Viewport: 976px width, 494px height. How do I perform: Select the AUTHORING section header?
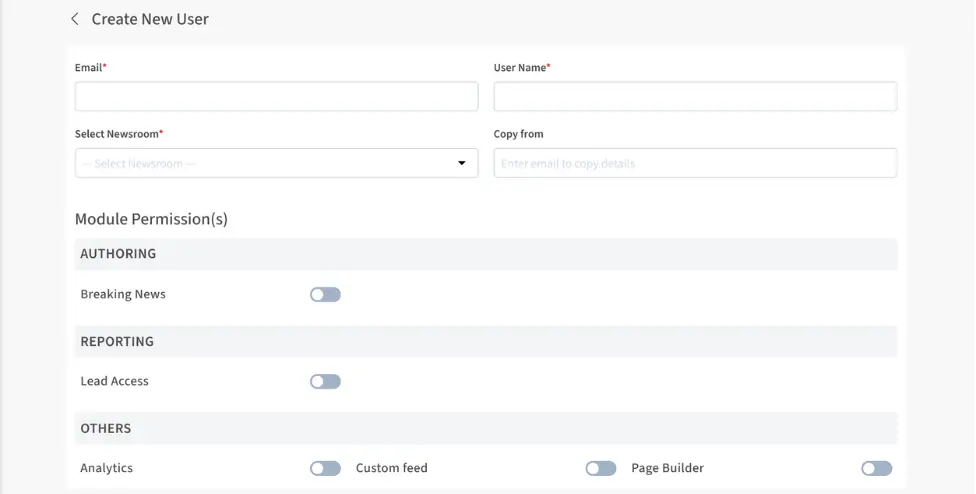tap(486, 254)
